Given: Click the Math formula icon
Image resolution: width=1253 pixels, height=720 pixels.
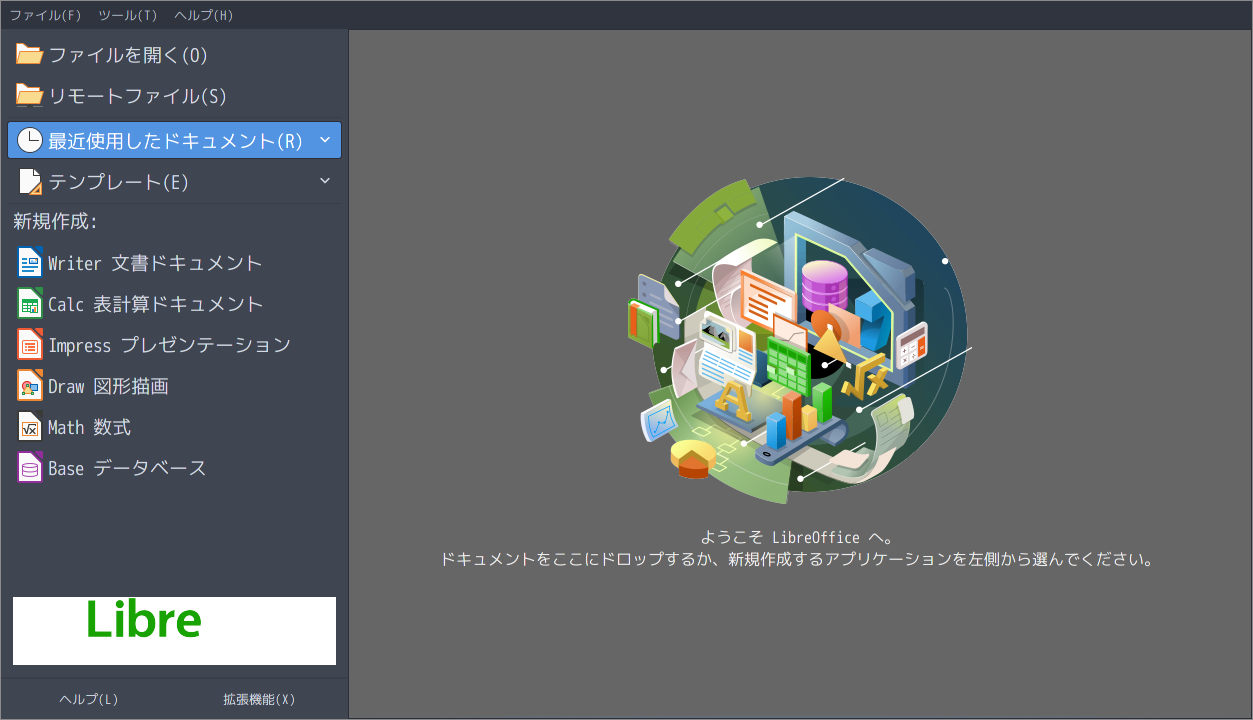Looking at the screenshot, I should (30, 426).
